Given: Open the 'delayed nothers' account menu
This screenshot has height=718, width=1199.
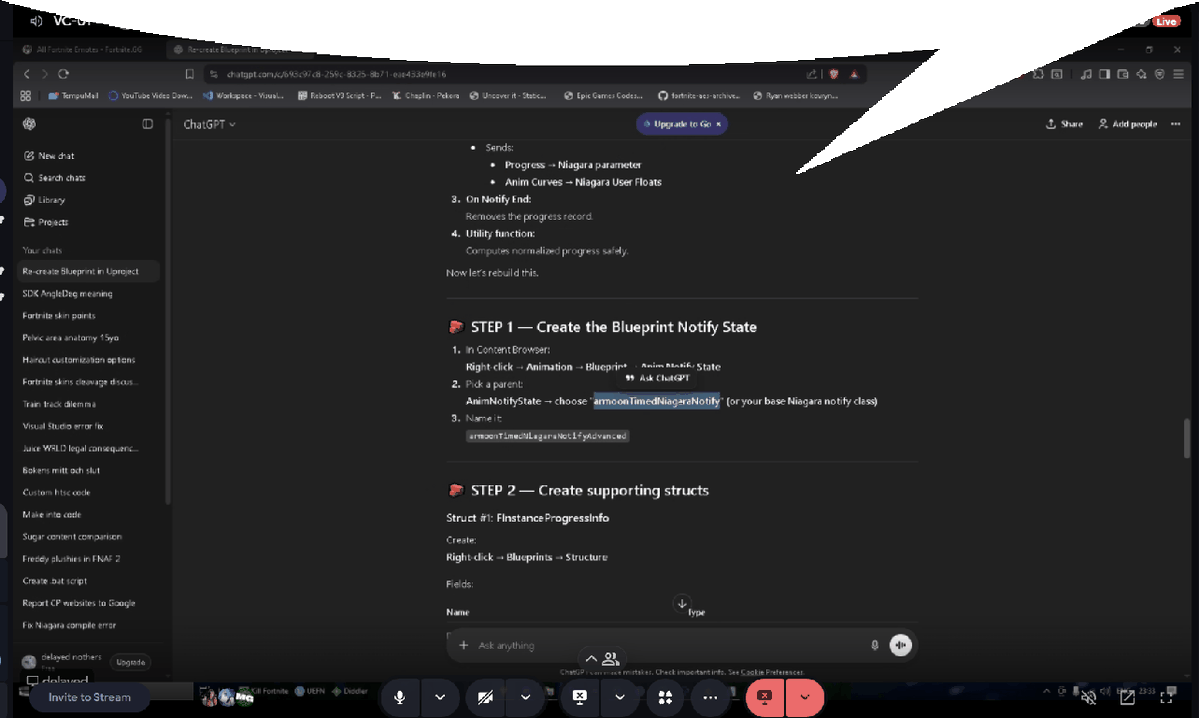Looking at the screenshot, I should [x=63, y=661].
